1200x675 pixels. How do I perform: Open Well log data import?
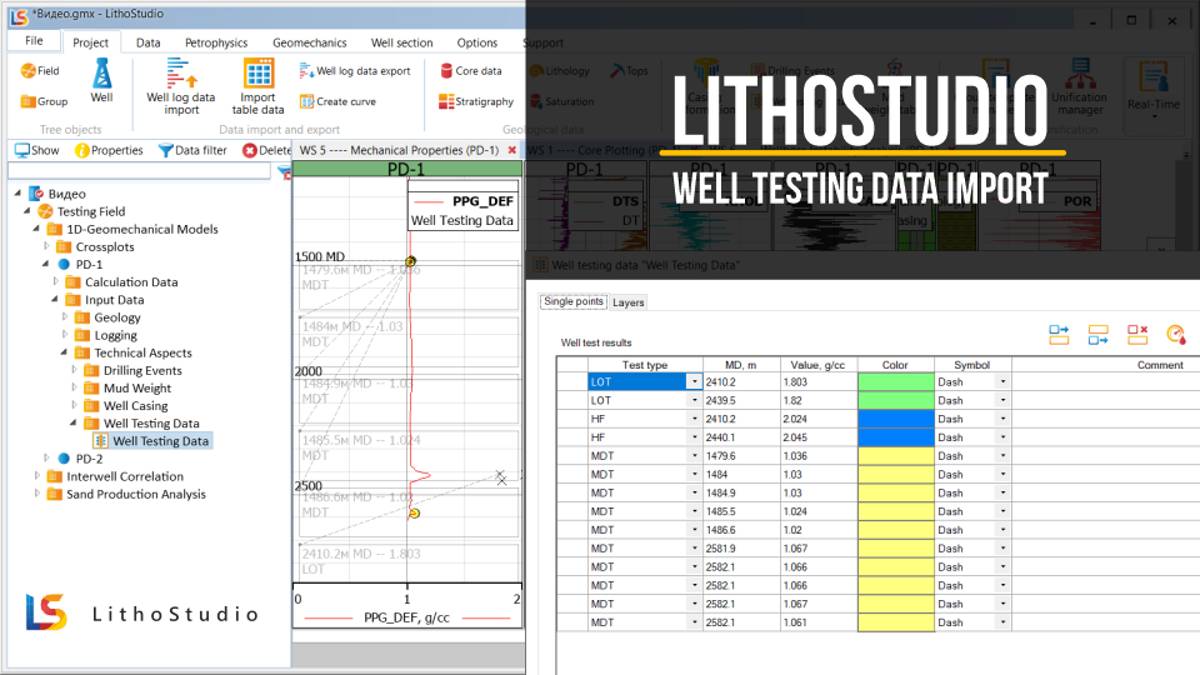pyautogui.click(x=181, y=86)
